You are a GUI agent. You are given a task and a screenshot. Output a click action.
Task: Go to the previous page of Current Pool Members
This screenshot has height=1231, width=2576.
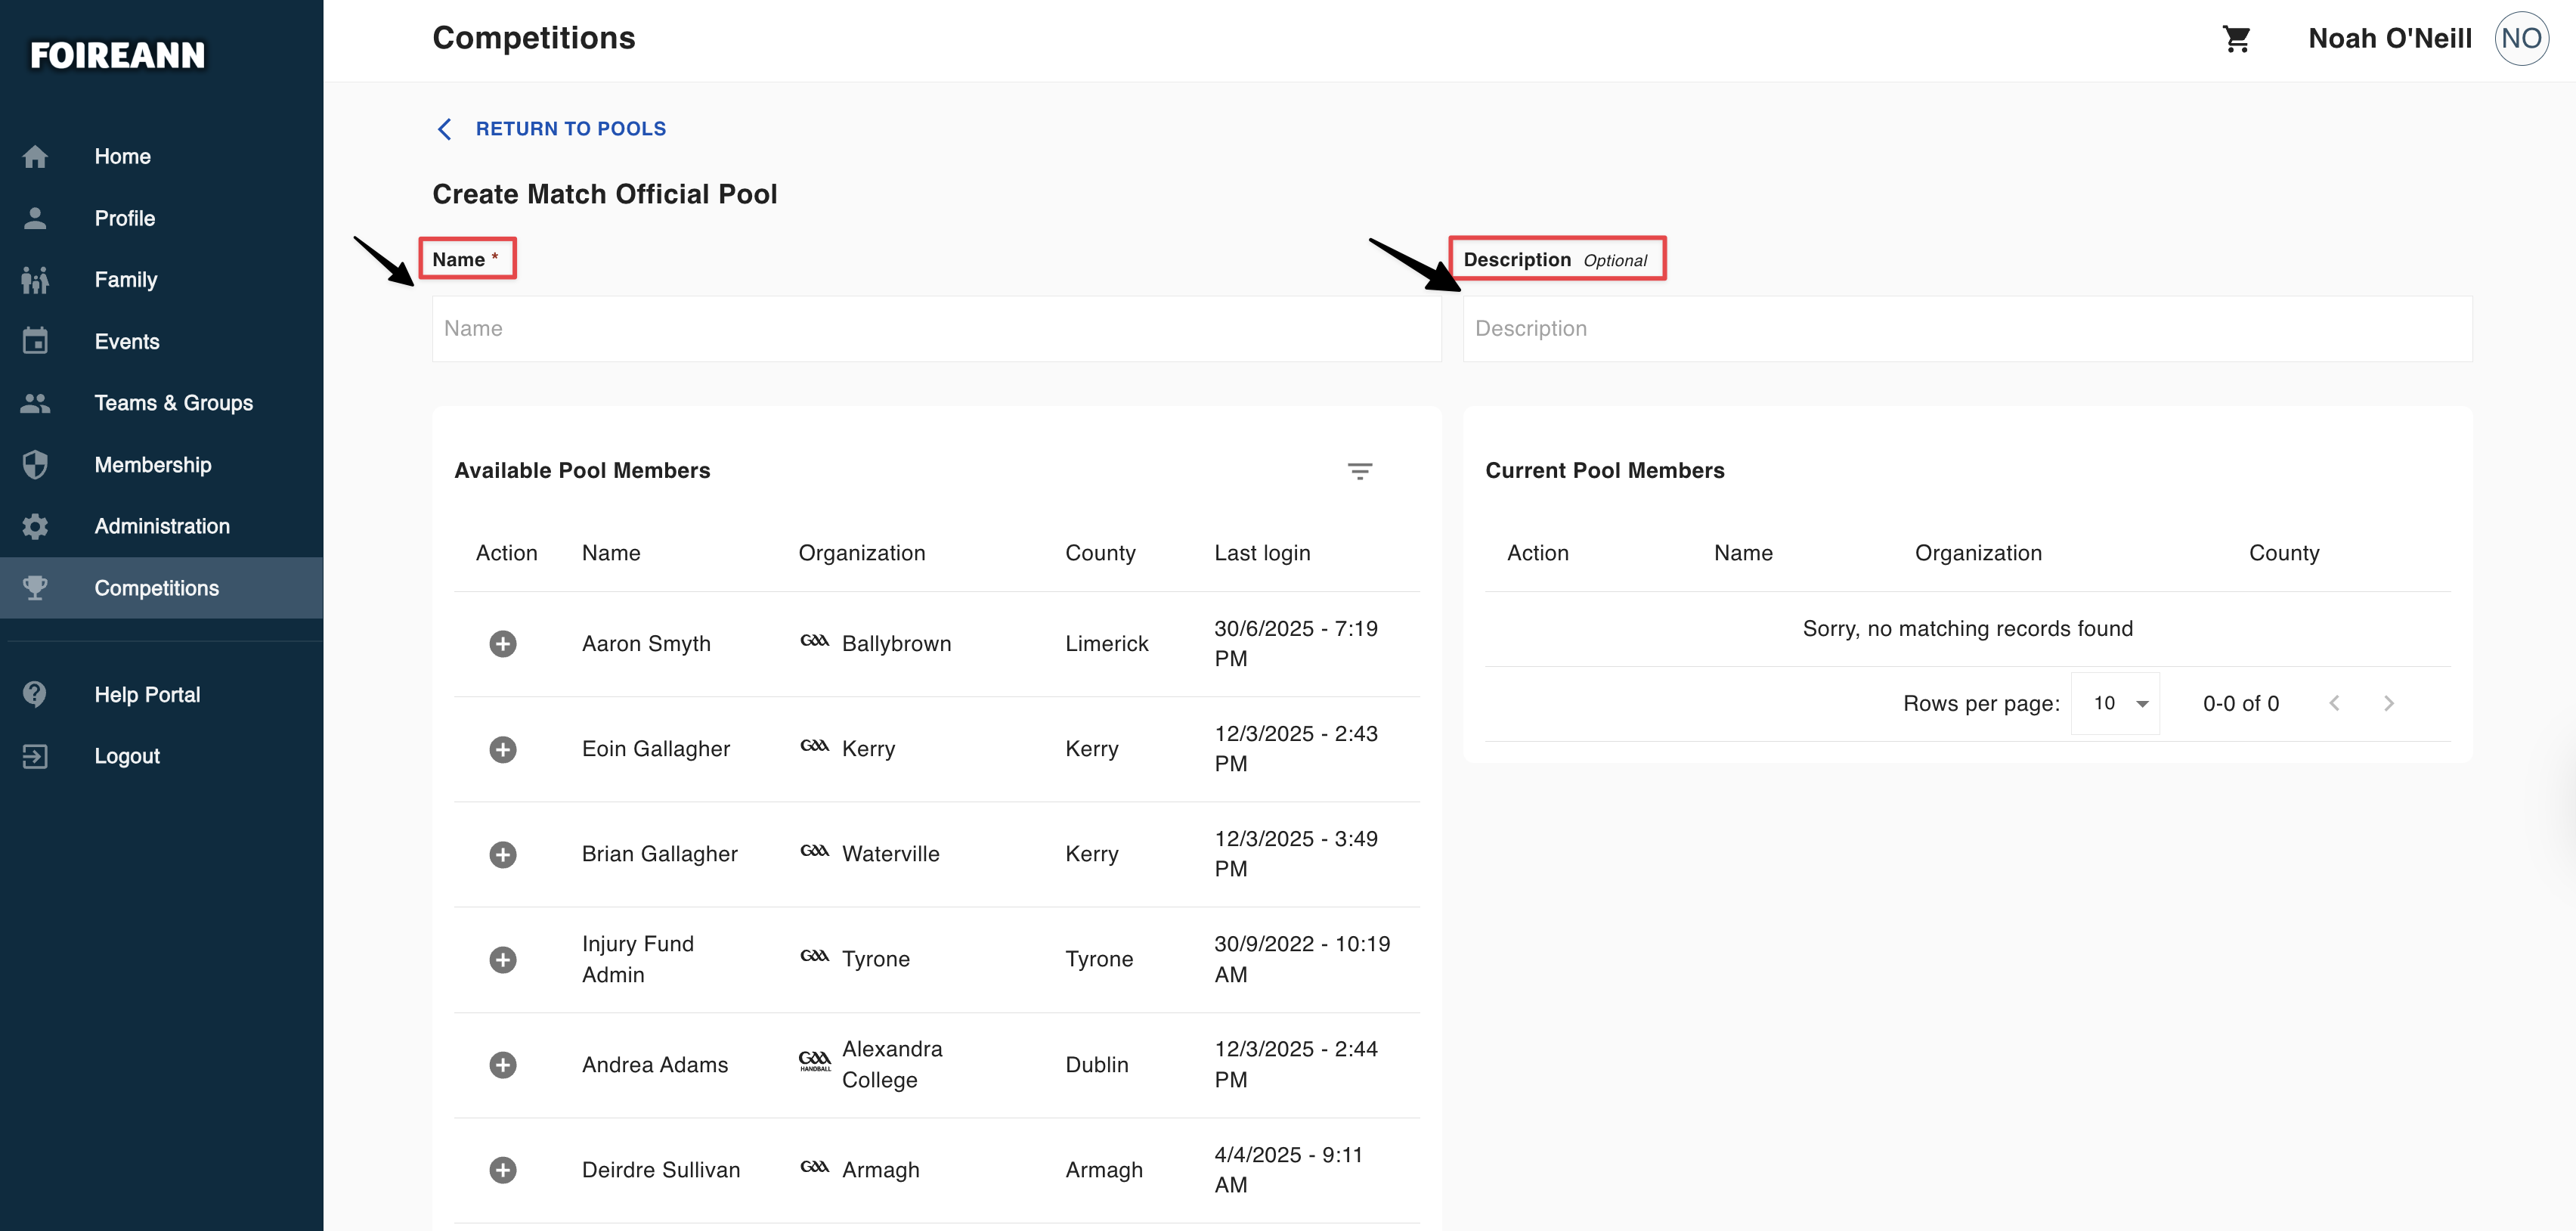point(2333,703)
